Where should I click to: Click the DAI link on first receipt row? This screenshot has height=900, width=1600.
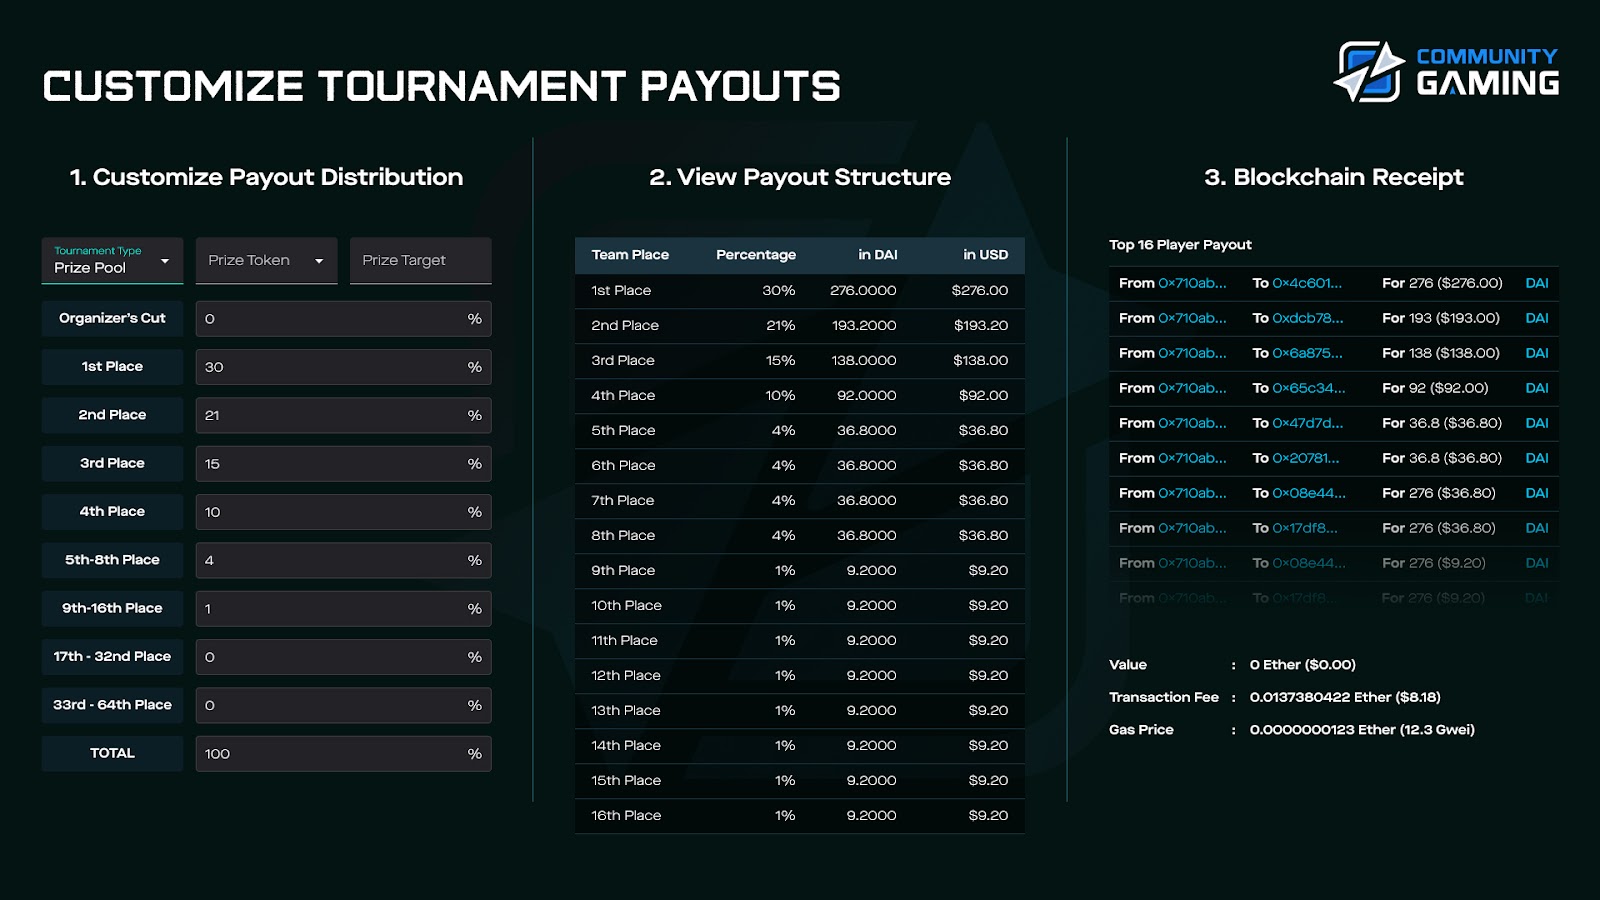click(x=1537, y=283)
